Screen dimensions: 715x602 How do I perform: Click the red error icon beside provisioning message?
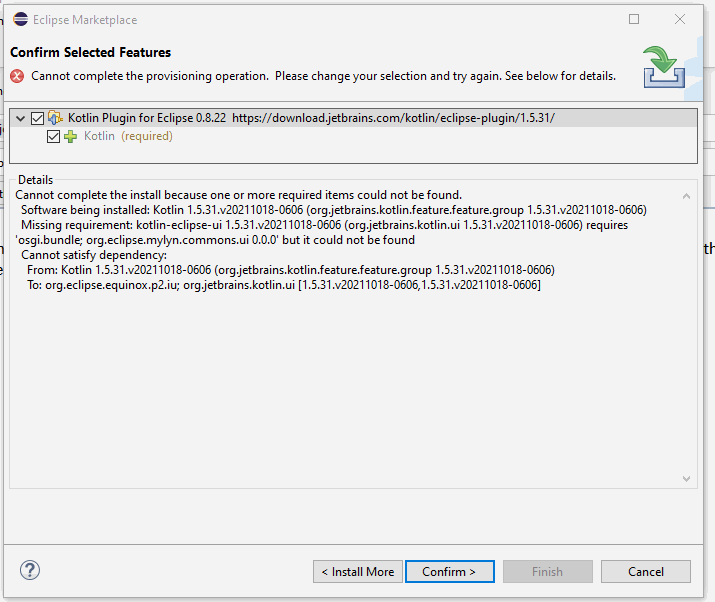point(17,76)
